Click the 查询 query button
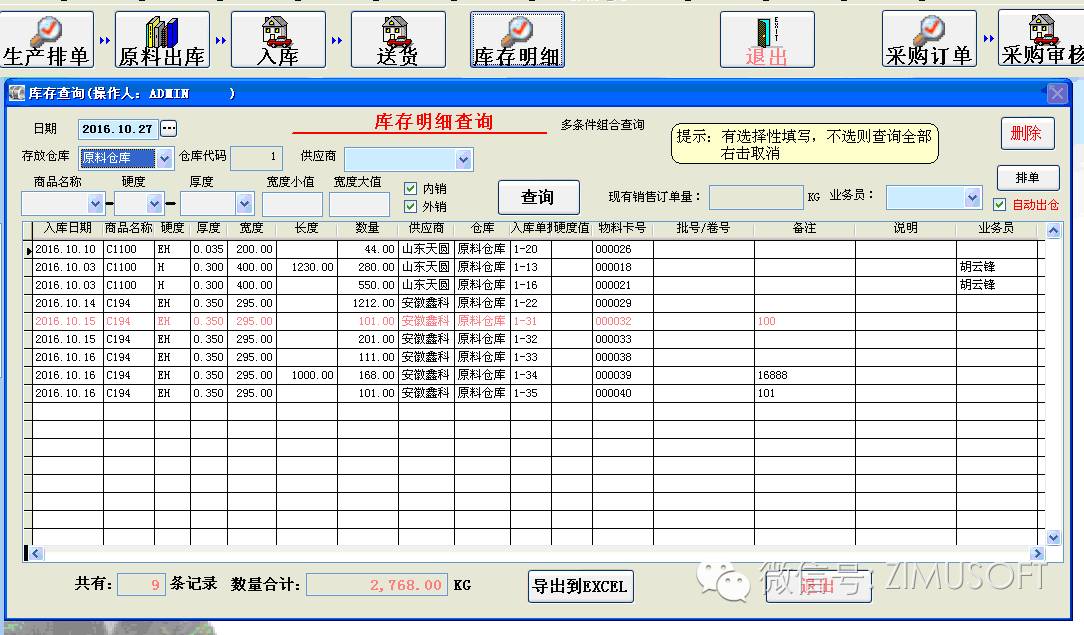Viewport: 1084px width, 635px height. (x=538, y=197)
